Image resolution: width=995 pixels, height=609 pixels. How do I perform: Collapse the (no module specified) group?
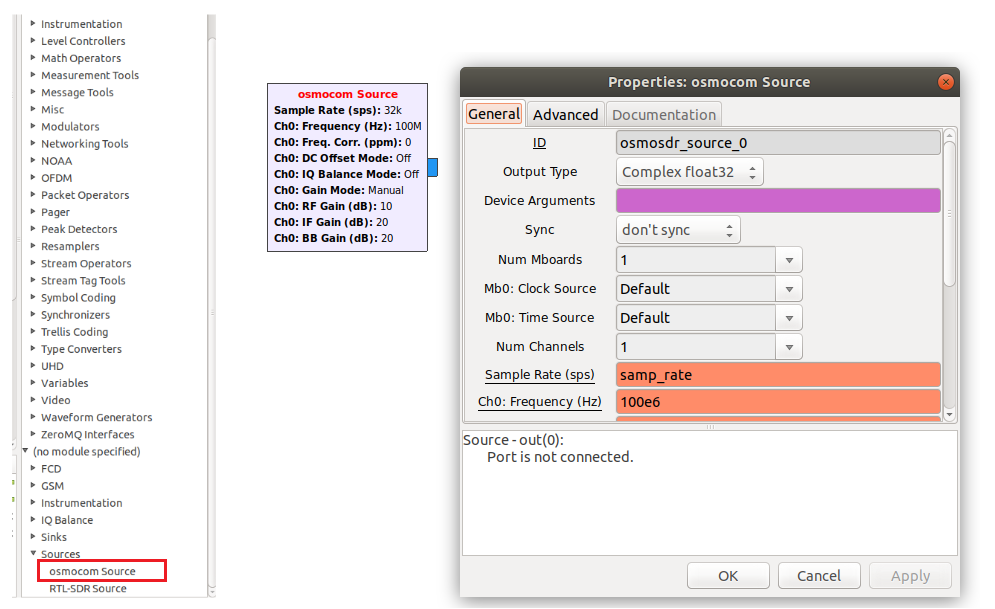click(x=25, y=451)
